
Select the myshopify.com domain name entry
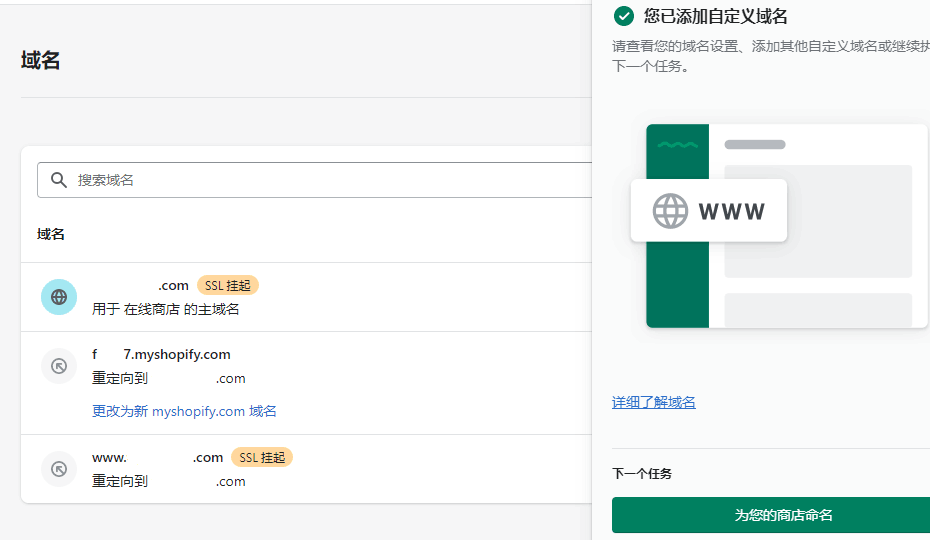point(162,355)
